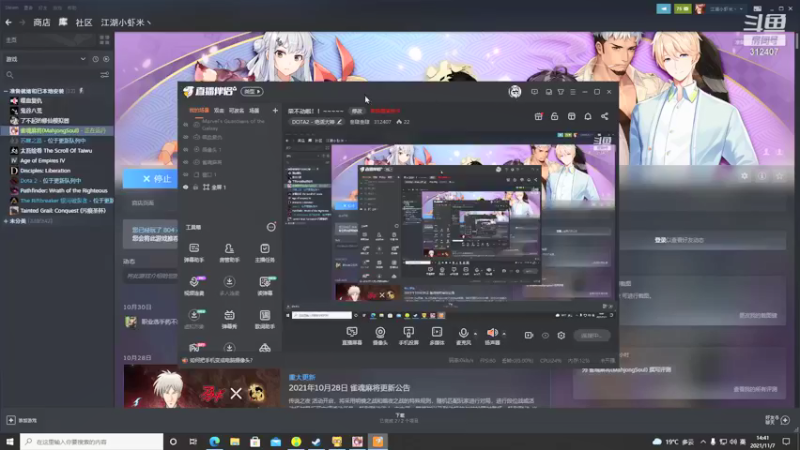Viewport: 800px width, 450px height.
Task: Add a camera source (摄像头)
Action: coord(380,336)
